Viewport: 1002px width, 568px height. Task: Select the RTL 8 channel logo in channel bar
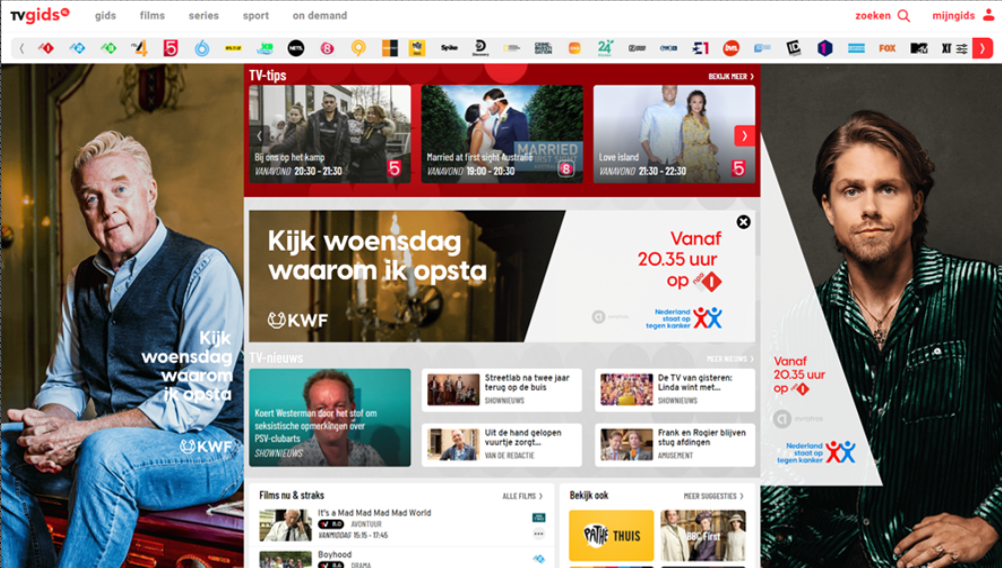(x=327, y=48)
